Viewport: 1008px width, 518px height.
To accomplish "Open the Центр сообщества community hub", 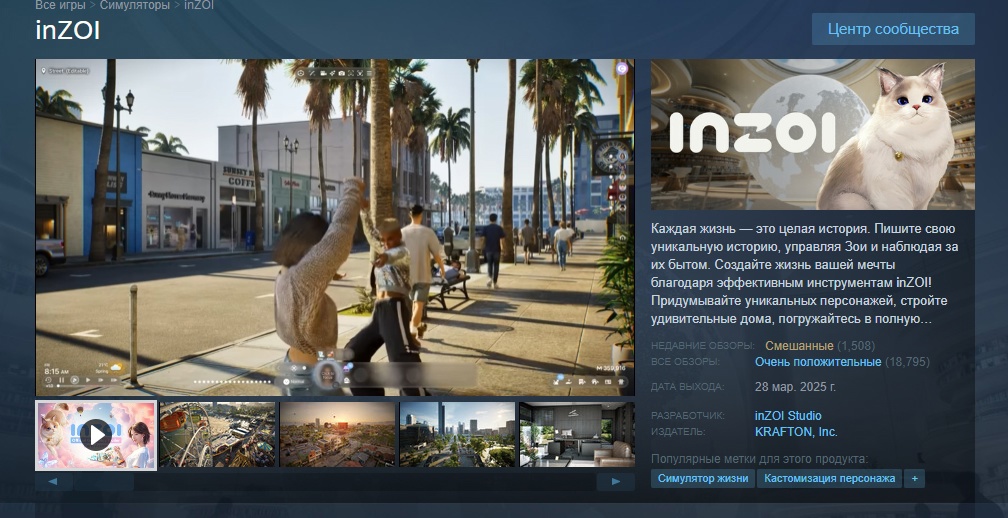I will (x=893, y=29).
